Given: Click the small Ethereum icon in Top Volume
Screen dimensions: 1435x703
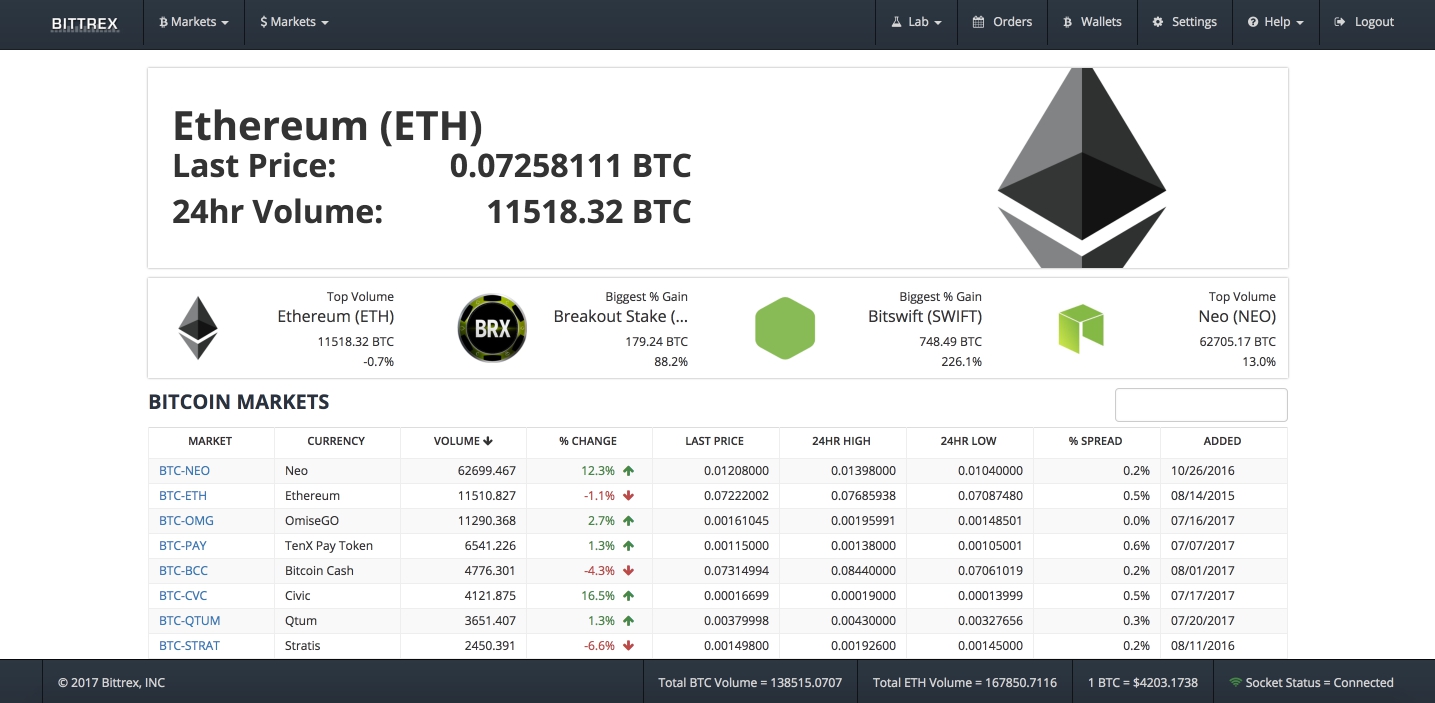Looking at the screenshot, I should tap(198, 328).
